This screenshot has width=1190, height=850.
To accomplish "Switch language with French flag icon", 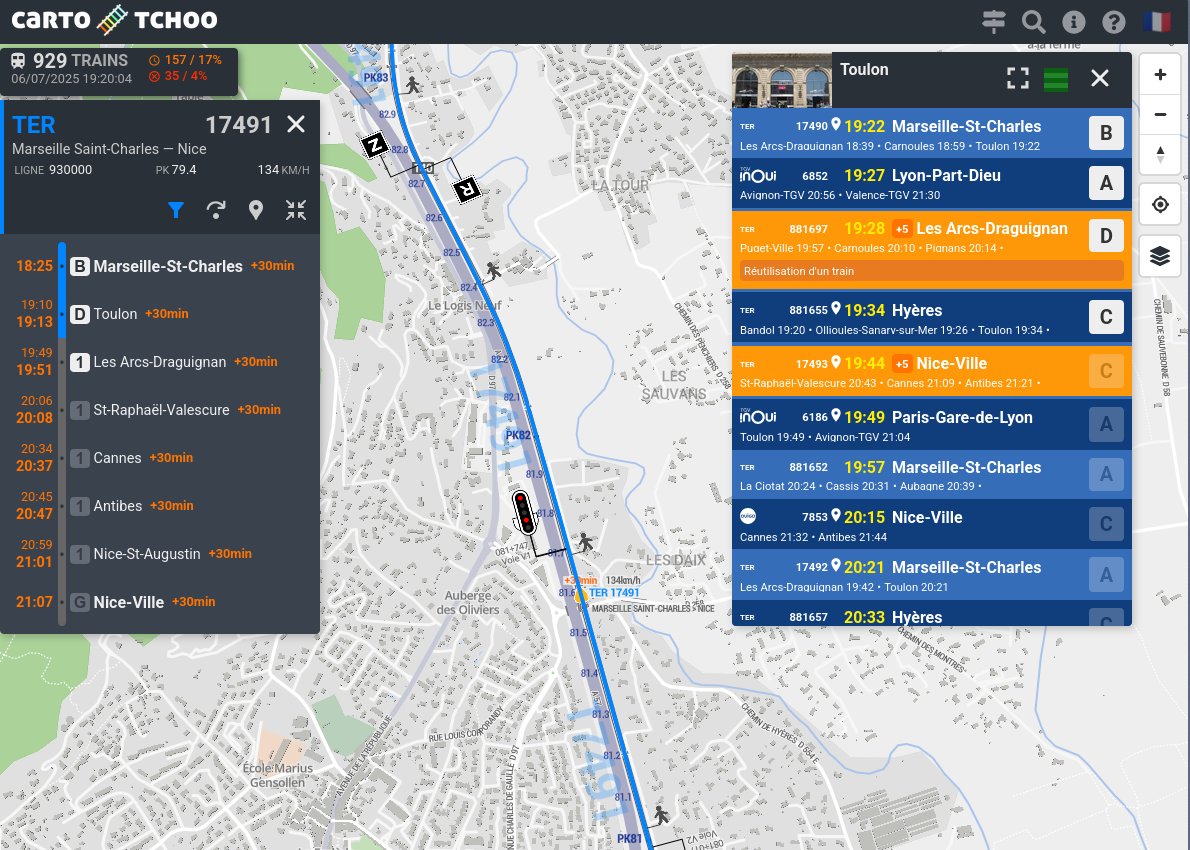I will click(x=1156, y=21).
